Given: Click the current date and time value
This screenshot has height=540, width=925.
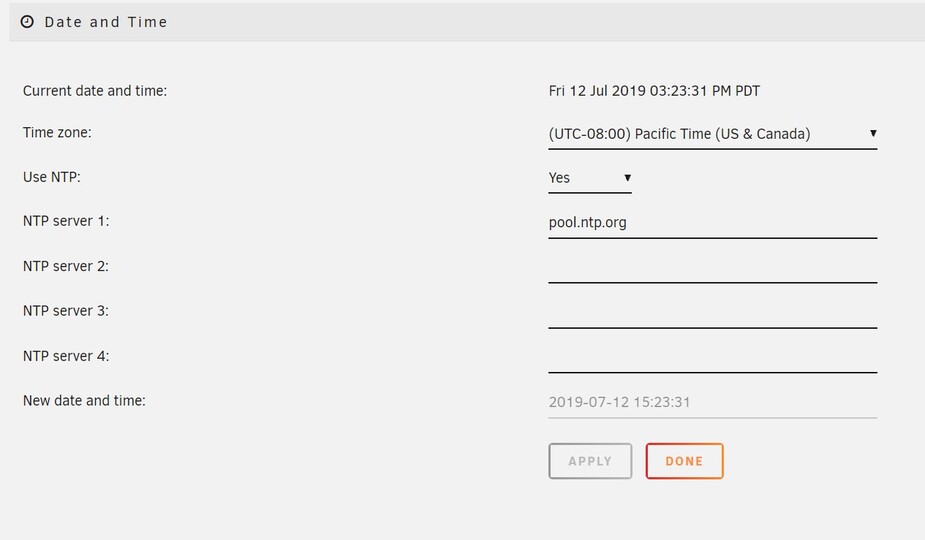Looking at the screenshot, I should [x=654, y=91].
